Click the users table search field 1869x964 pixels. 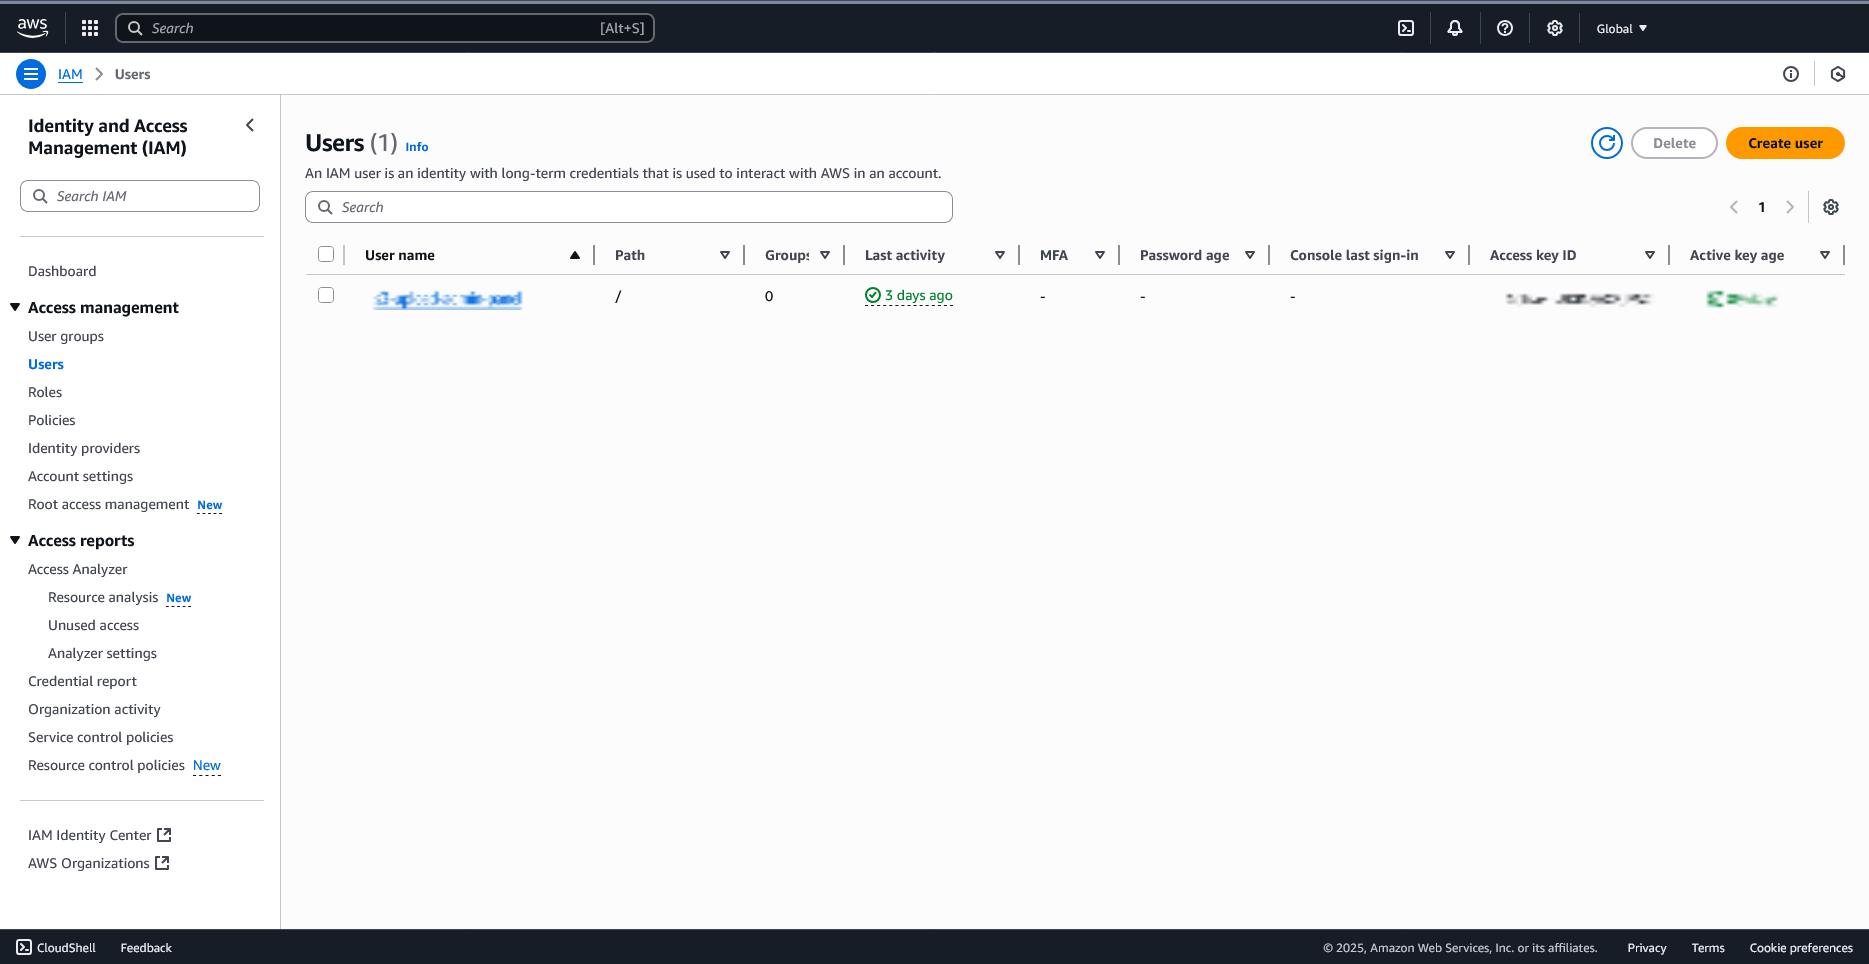pos(629,207)
